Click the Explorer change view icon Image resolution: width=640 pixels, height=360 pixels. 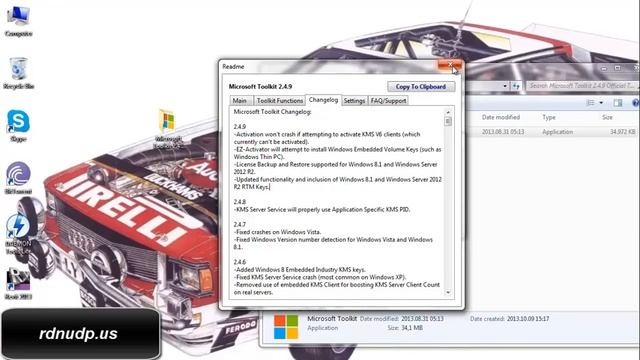[590, 102]
